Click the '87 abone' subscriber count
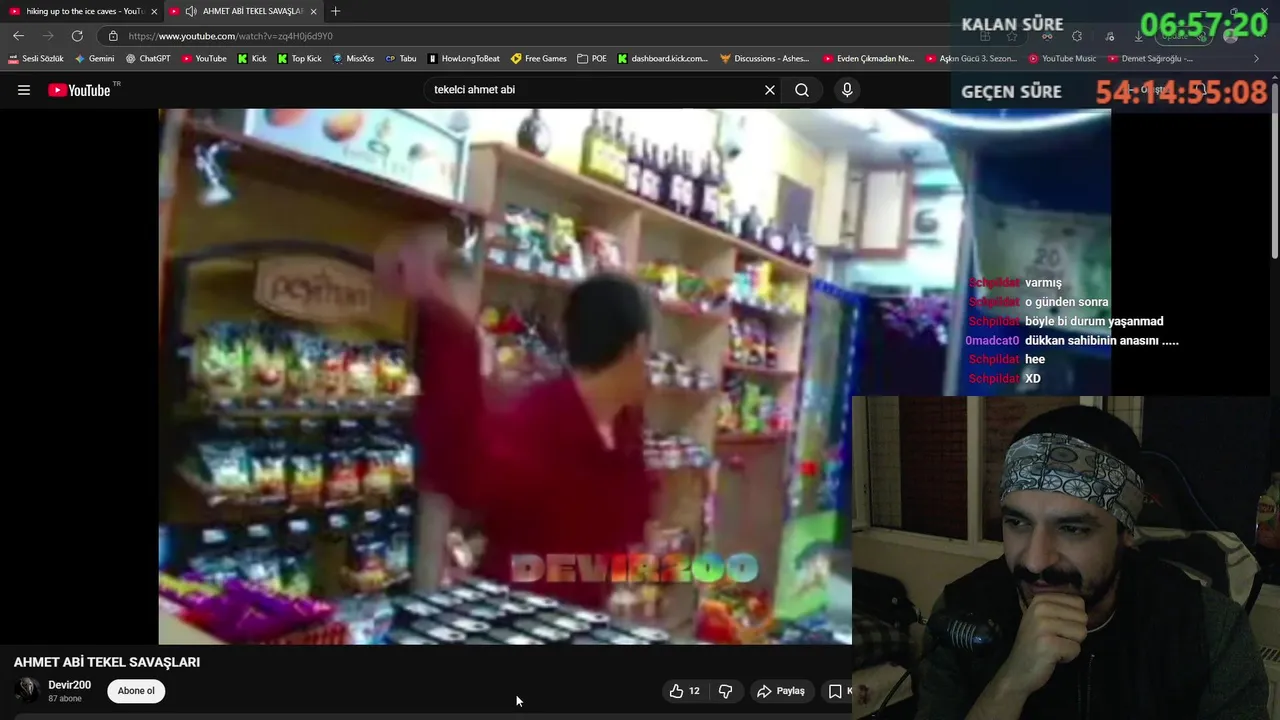 65,699
